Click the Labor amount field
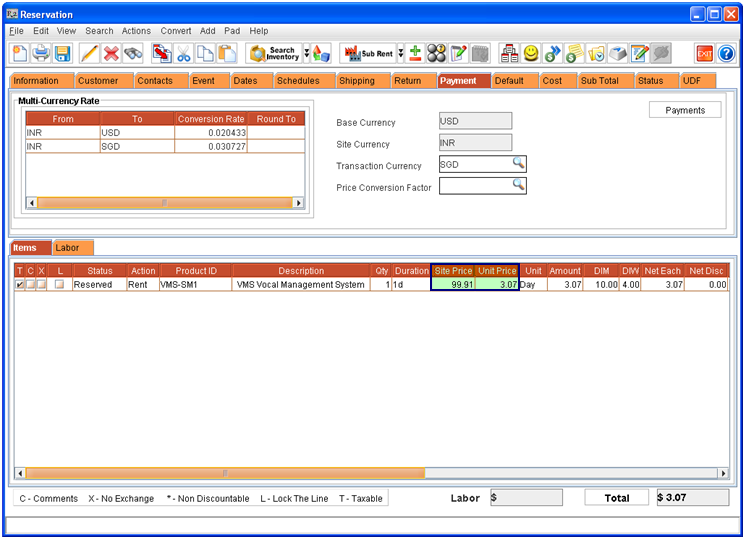 click(x=526, y=498)
